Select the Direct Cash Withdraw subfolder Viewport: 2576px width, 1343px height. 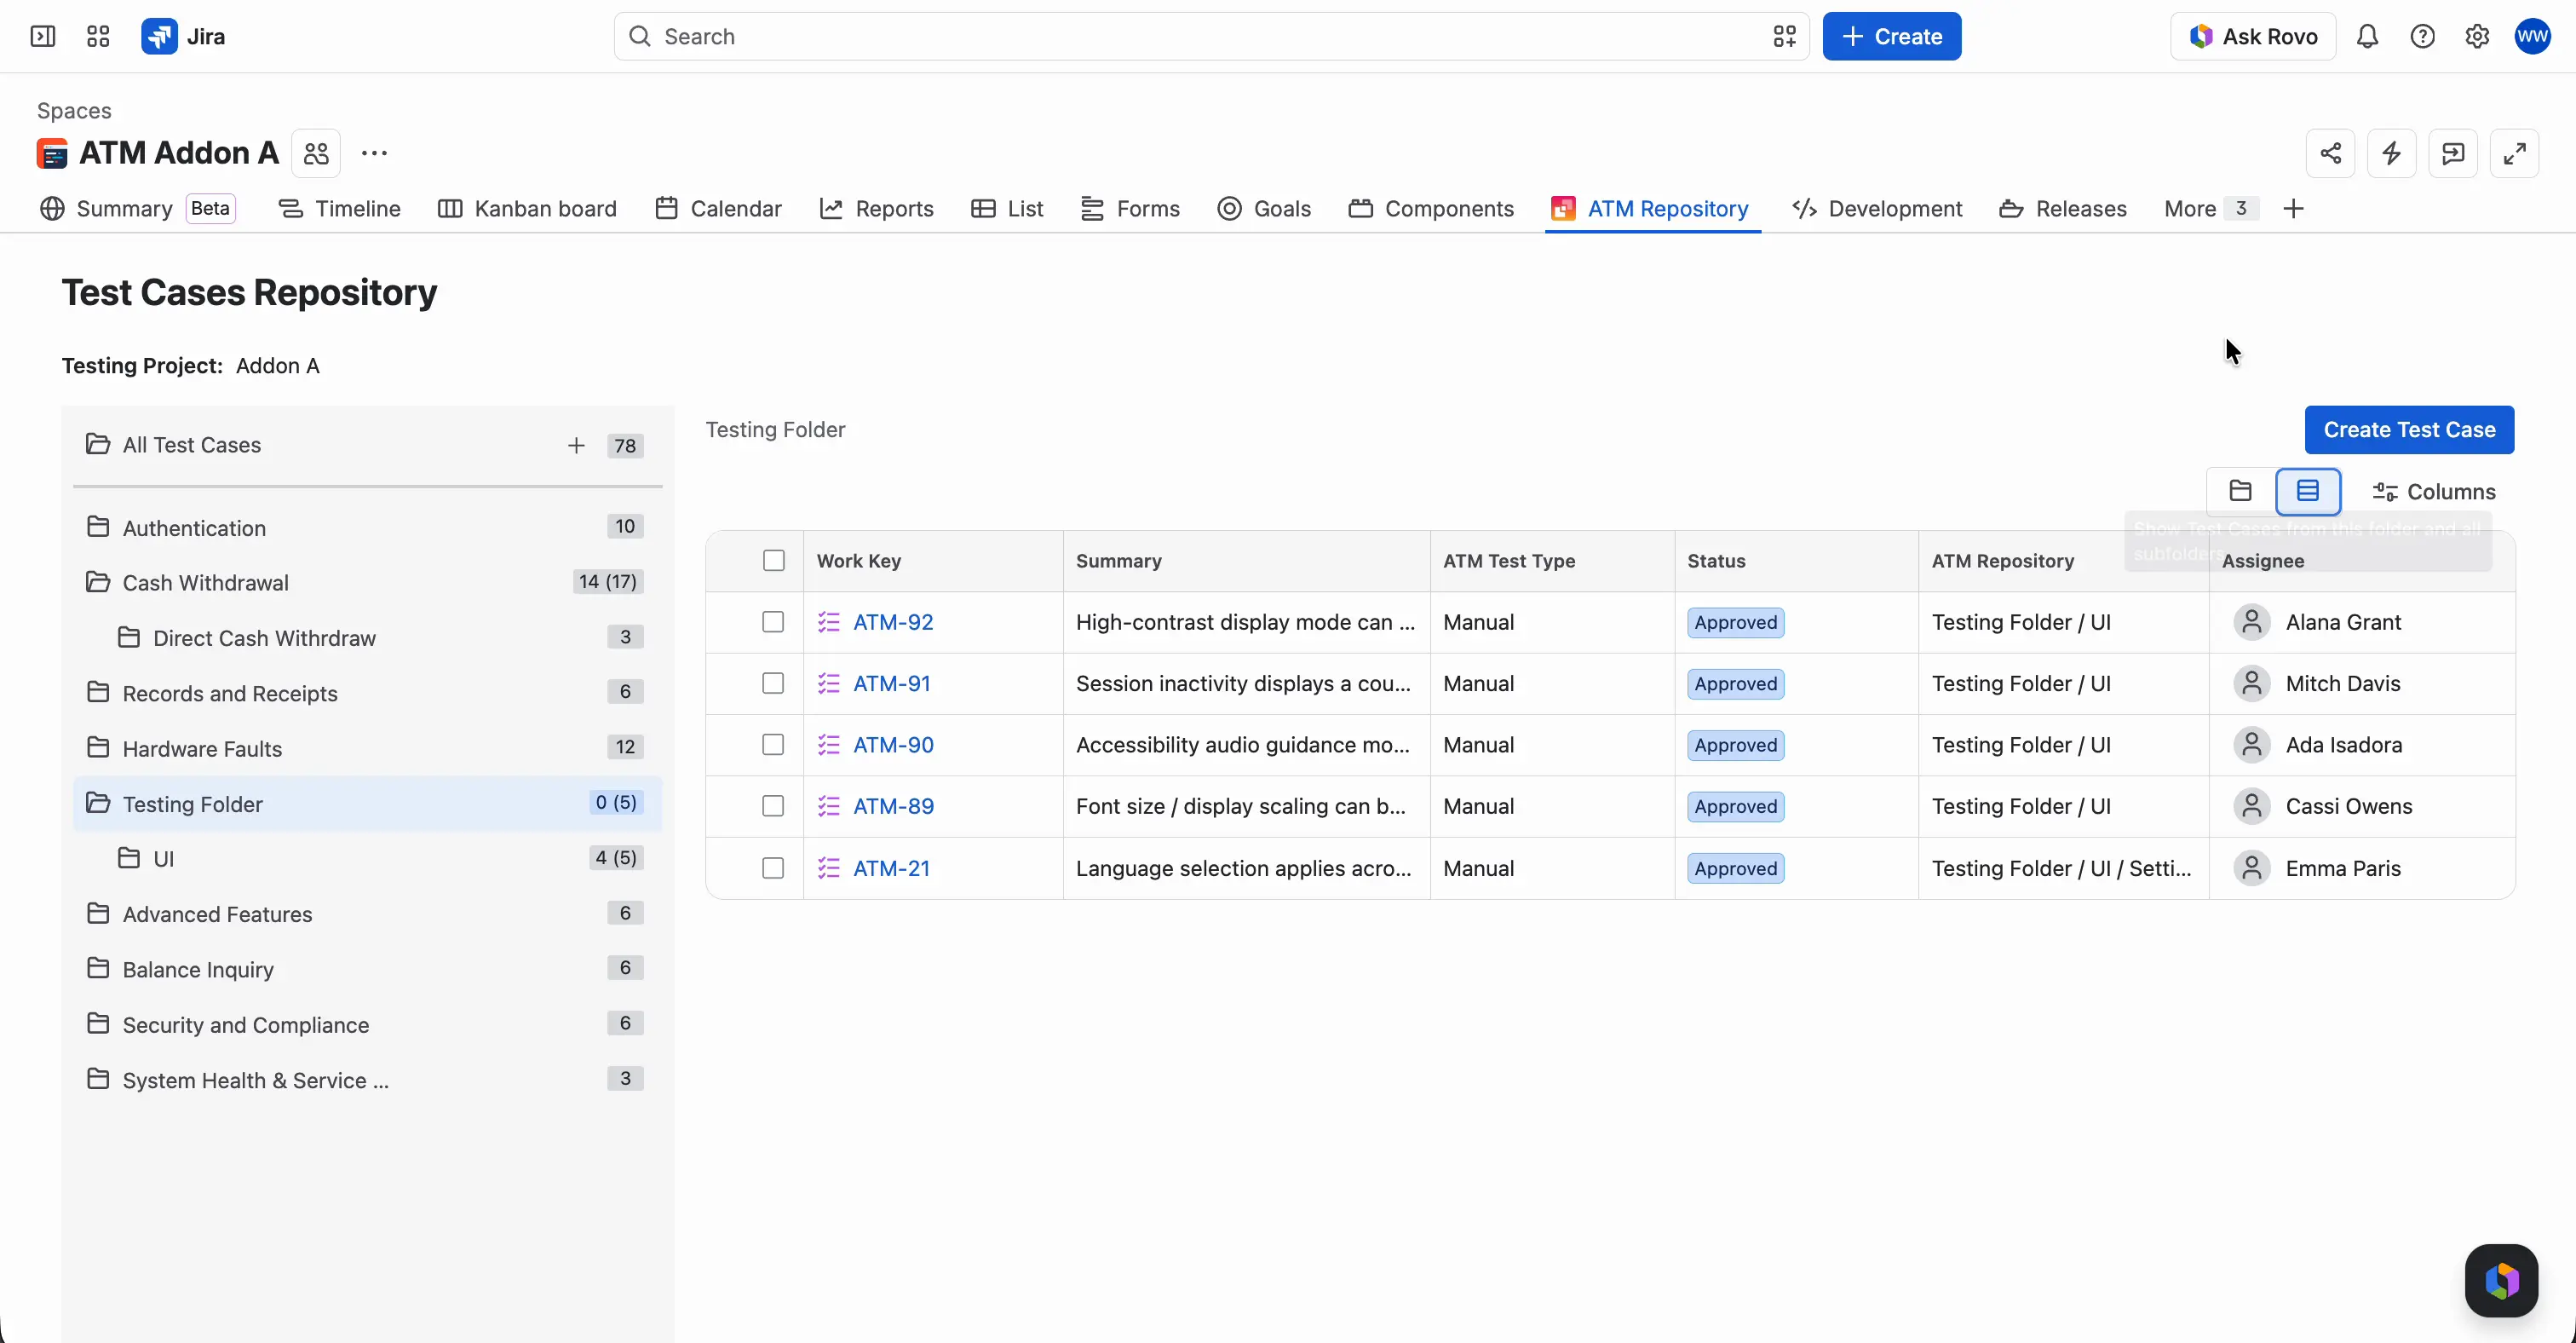[x=367, y=638]
